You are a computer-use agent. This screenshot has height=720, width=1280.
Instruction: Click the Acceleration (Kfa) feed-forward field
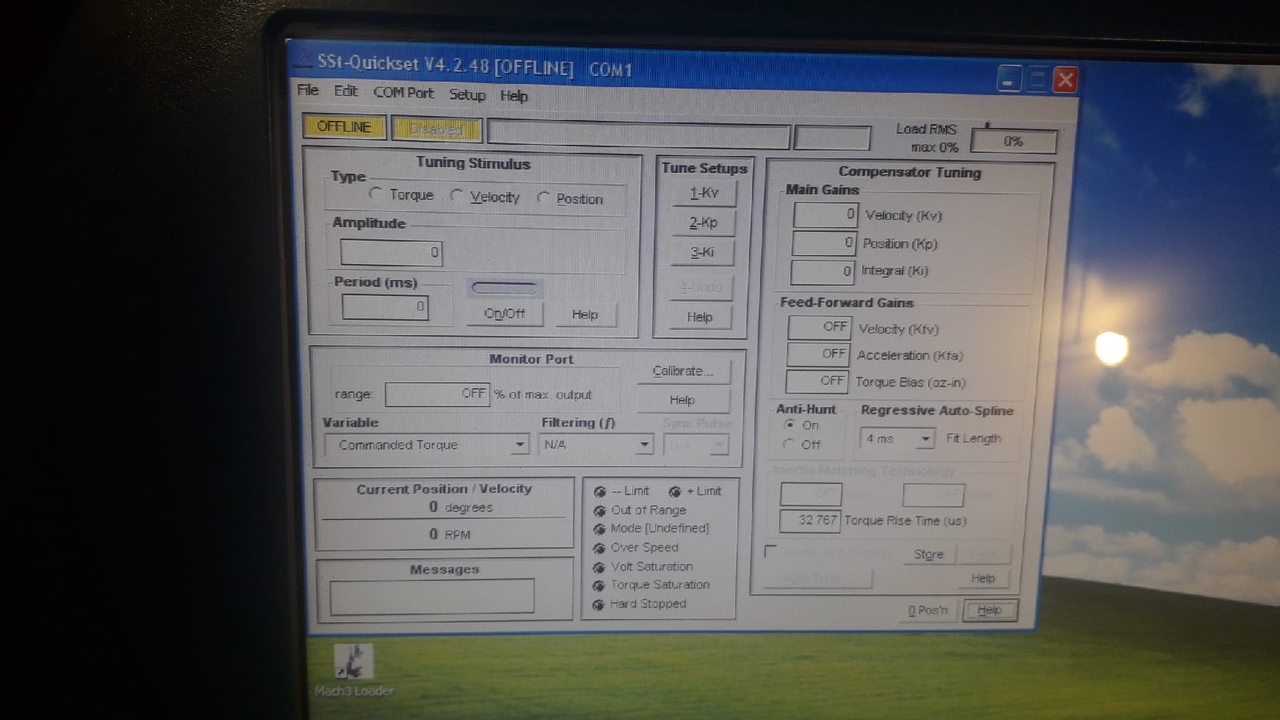[x=818, y=354]
